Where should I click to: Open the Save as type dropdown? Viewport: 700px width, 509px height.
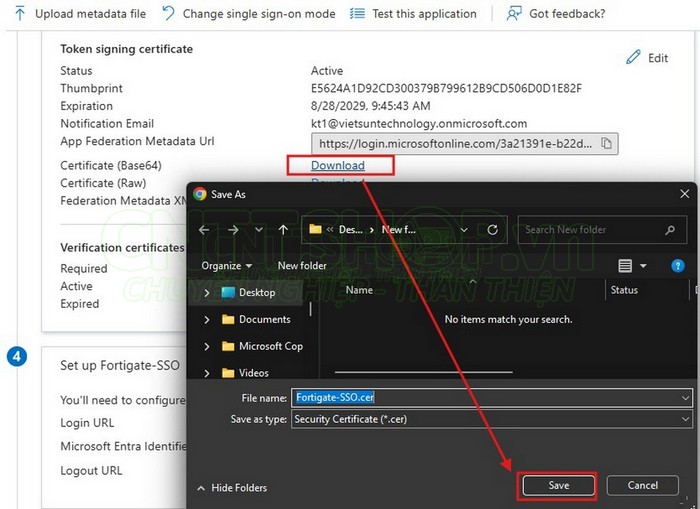click(685, 419)
